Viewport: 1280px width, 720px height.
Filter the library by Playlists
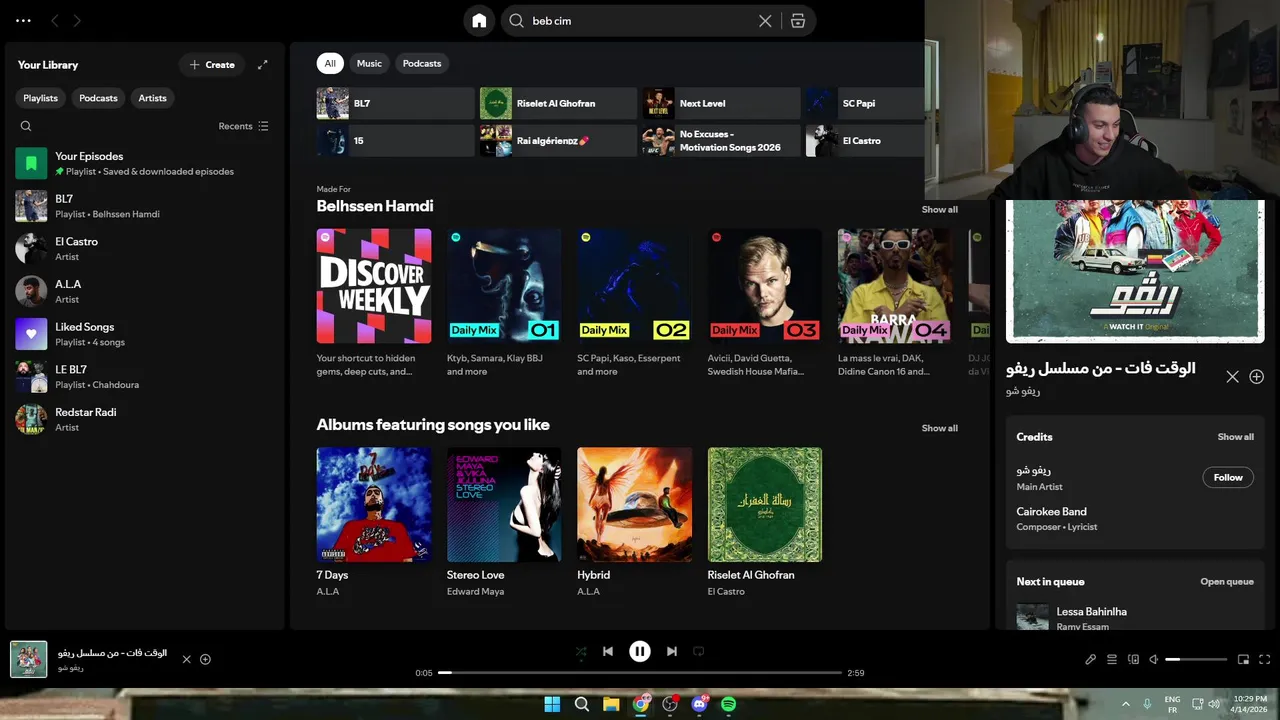pyautogui.click(x=41, y=98)
